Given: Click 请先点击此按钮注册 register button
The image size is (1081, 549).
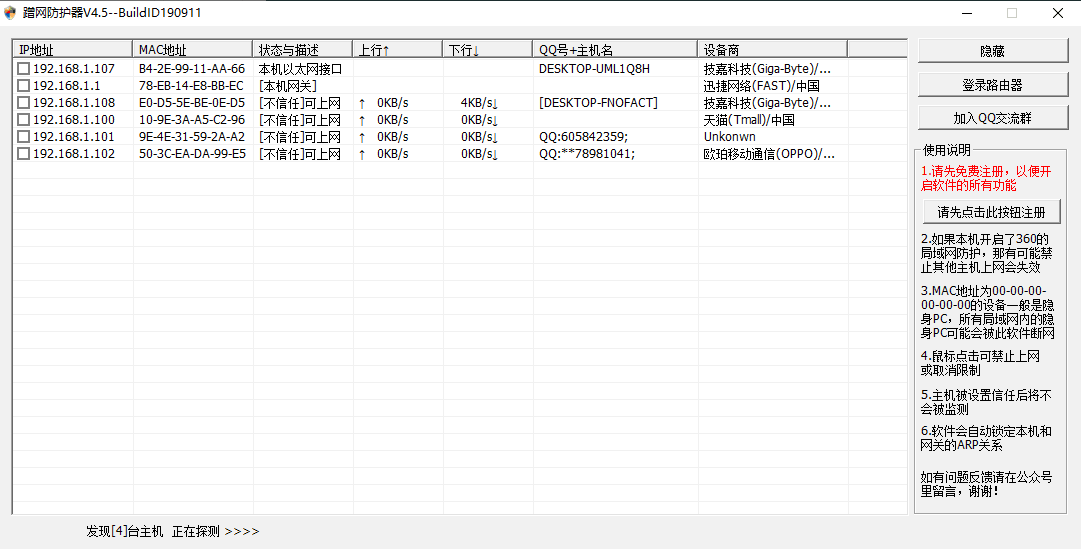Looking at the screenshot, I should click(991, 212).
